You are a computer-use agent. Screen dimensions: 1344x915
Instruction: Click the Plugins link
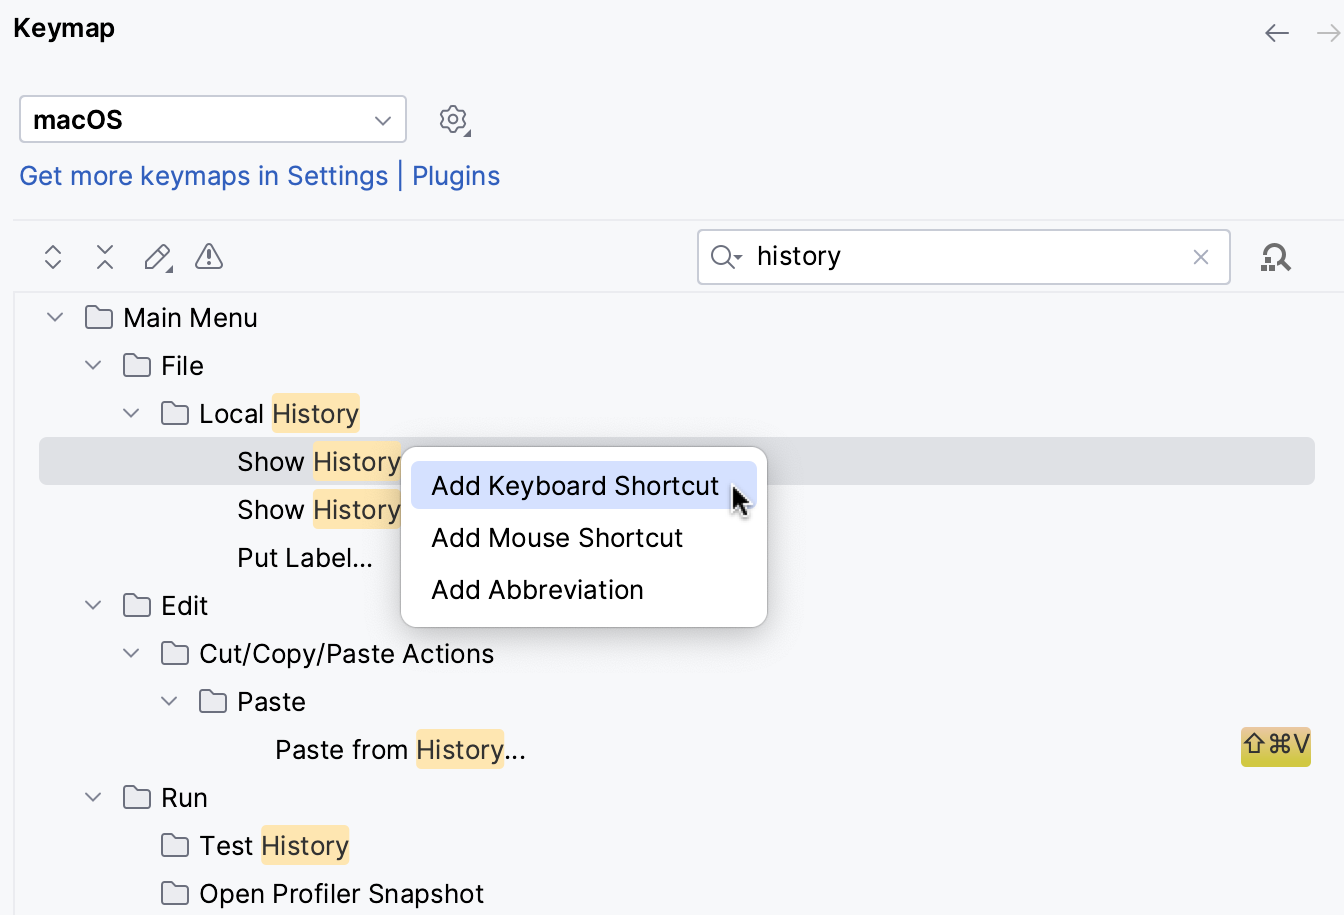(456, 175)
